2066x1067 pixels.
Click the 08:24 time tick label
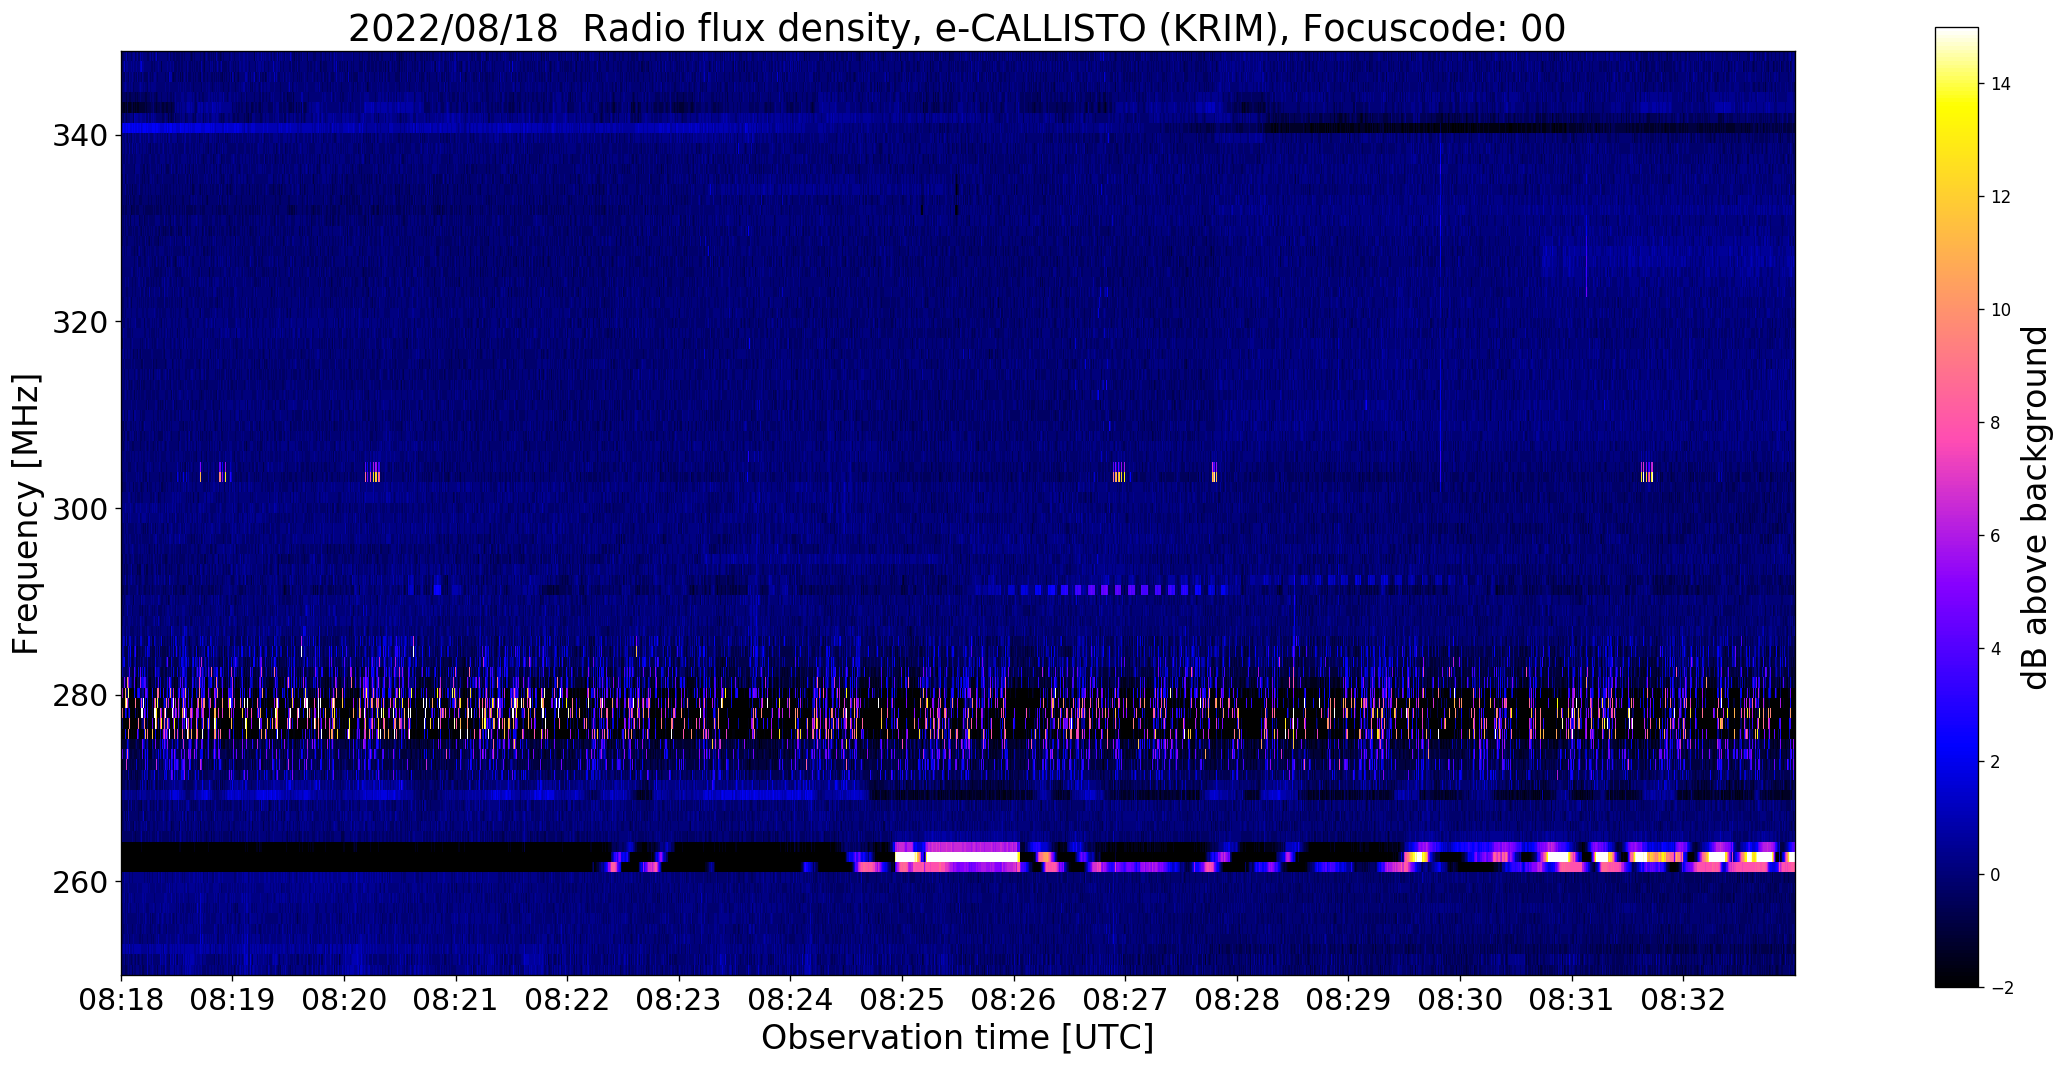[791, 1000]
